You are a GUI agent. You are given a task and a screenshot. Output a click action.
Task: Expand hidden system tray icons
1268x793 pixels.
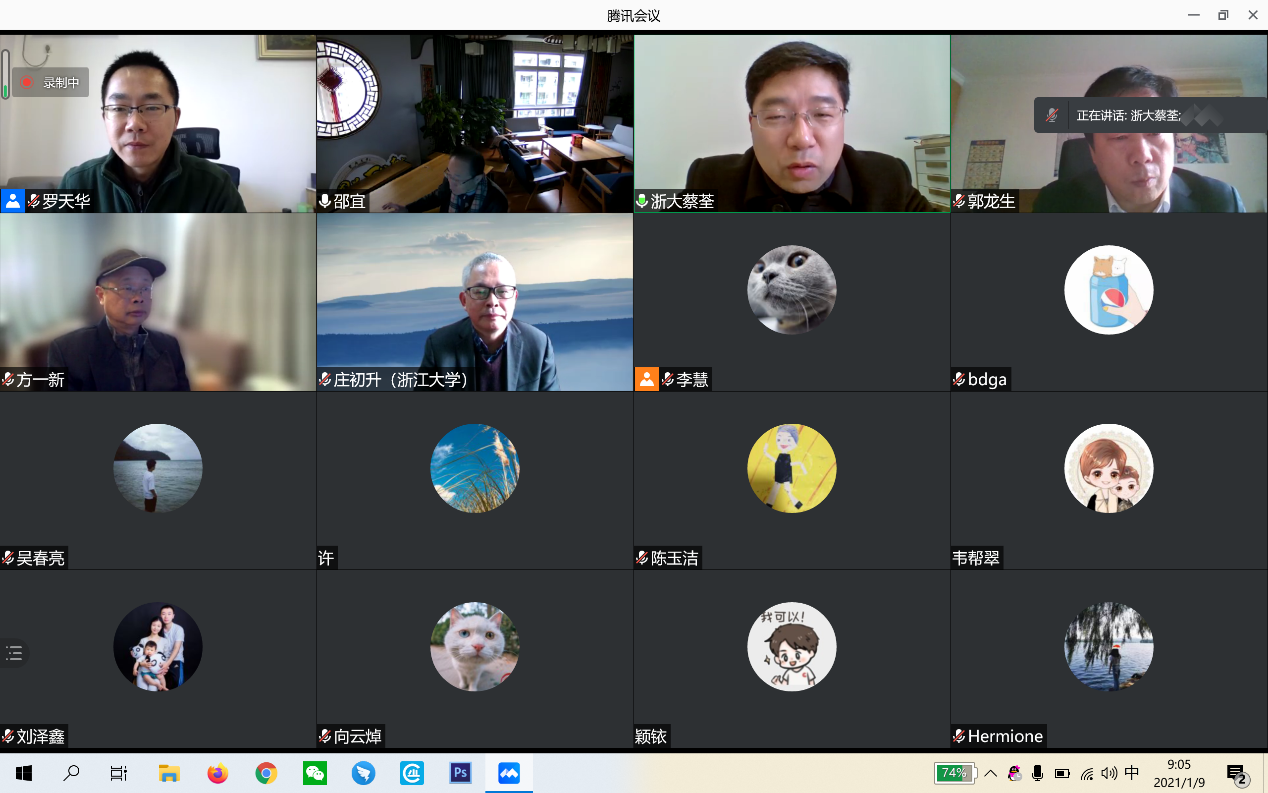pyautogui.click(x=991, y=773)
